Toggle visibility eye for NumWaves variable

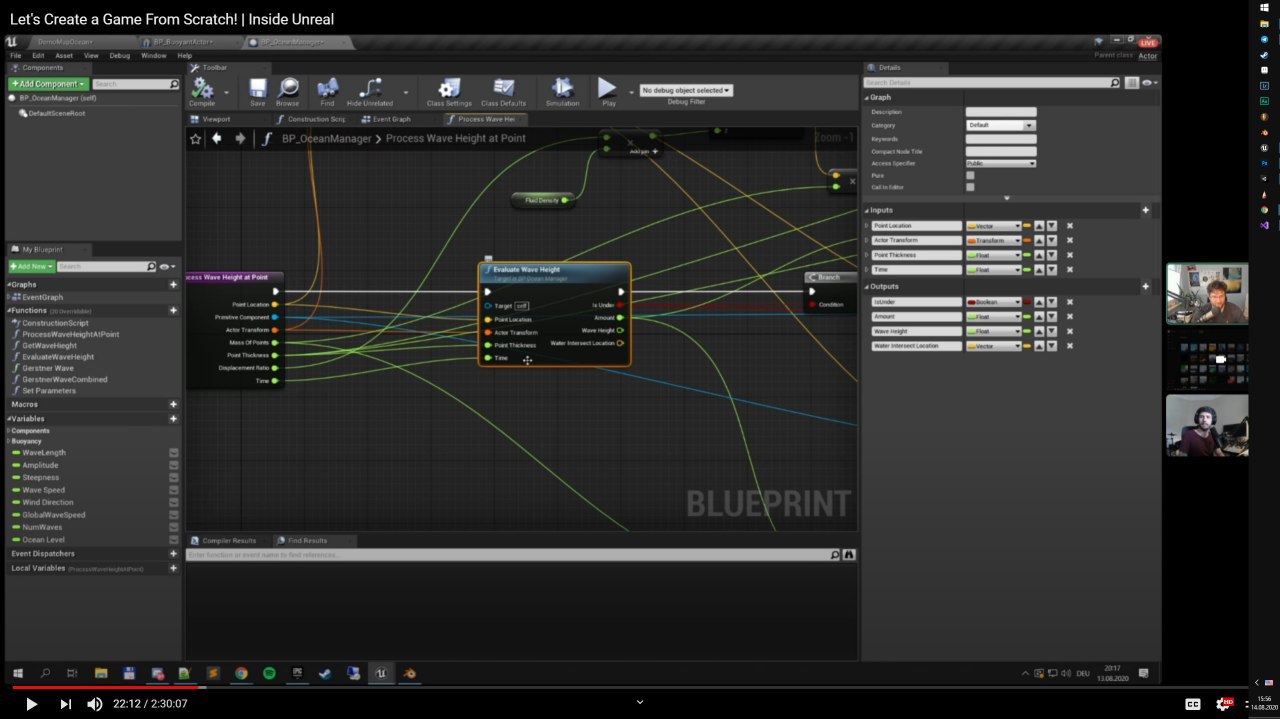point(174,527)
